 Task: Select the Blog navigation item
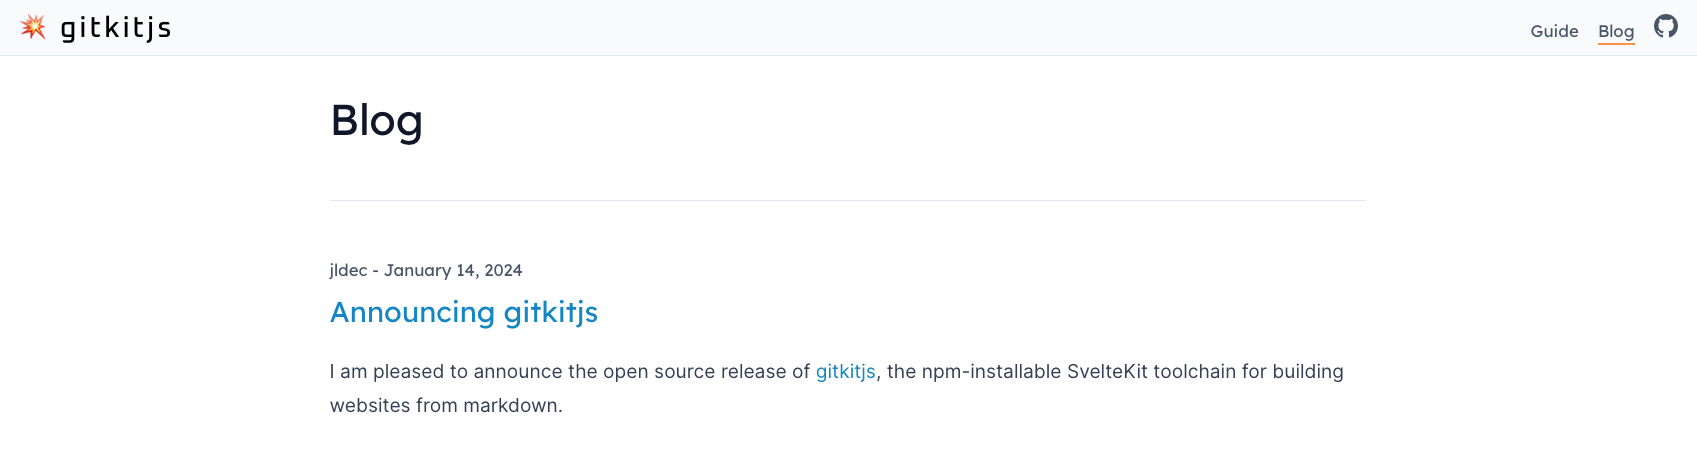(1616, 31)
